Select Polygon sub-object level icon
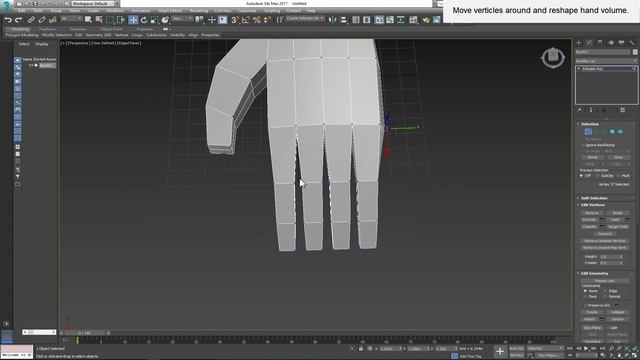Image resolution: width=640 pixels, height=360 pixels. [612, 131]
